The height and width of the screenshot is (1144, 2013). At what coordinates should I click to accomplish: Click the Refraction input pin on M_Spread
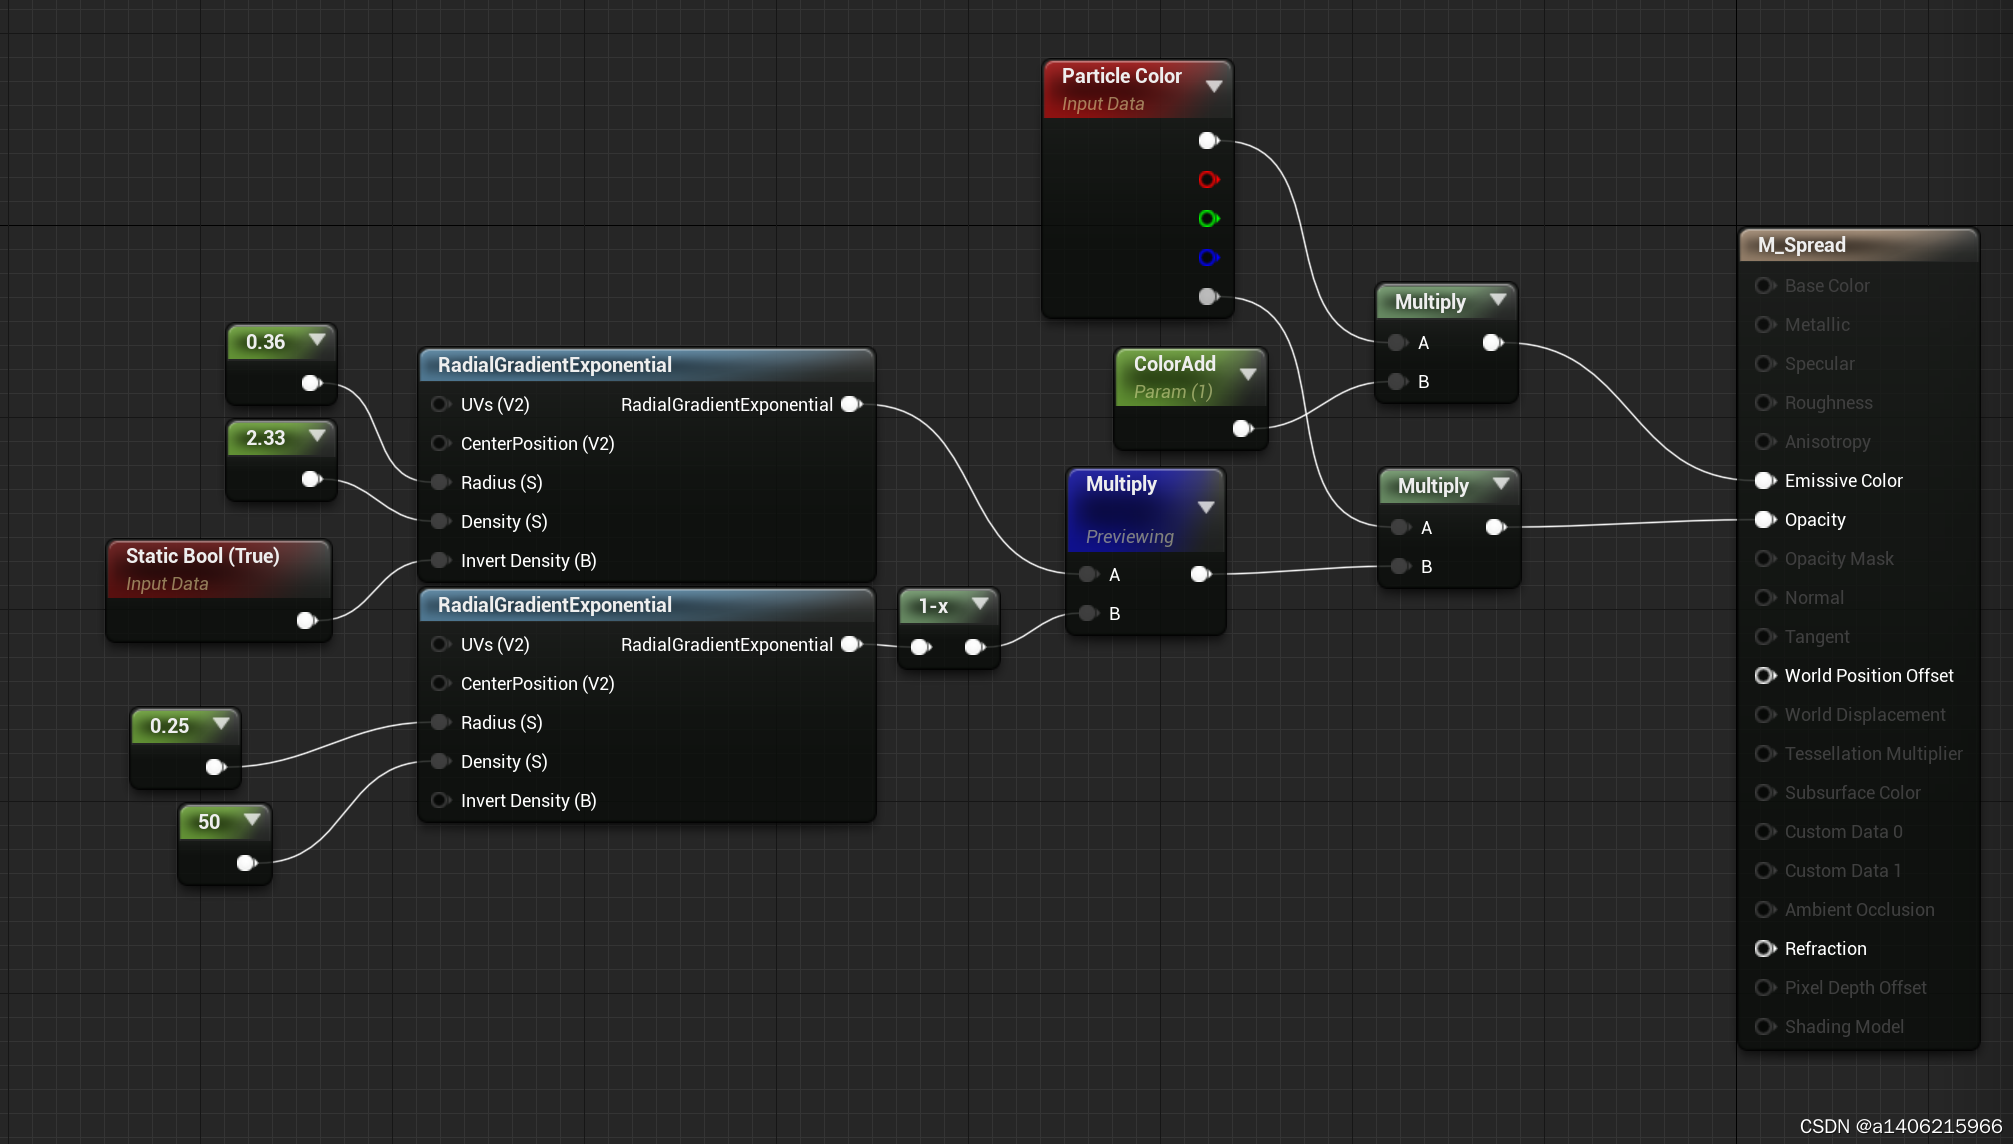coord(1764,948)
